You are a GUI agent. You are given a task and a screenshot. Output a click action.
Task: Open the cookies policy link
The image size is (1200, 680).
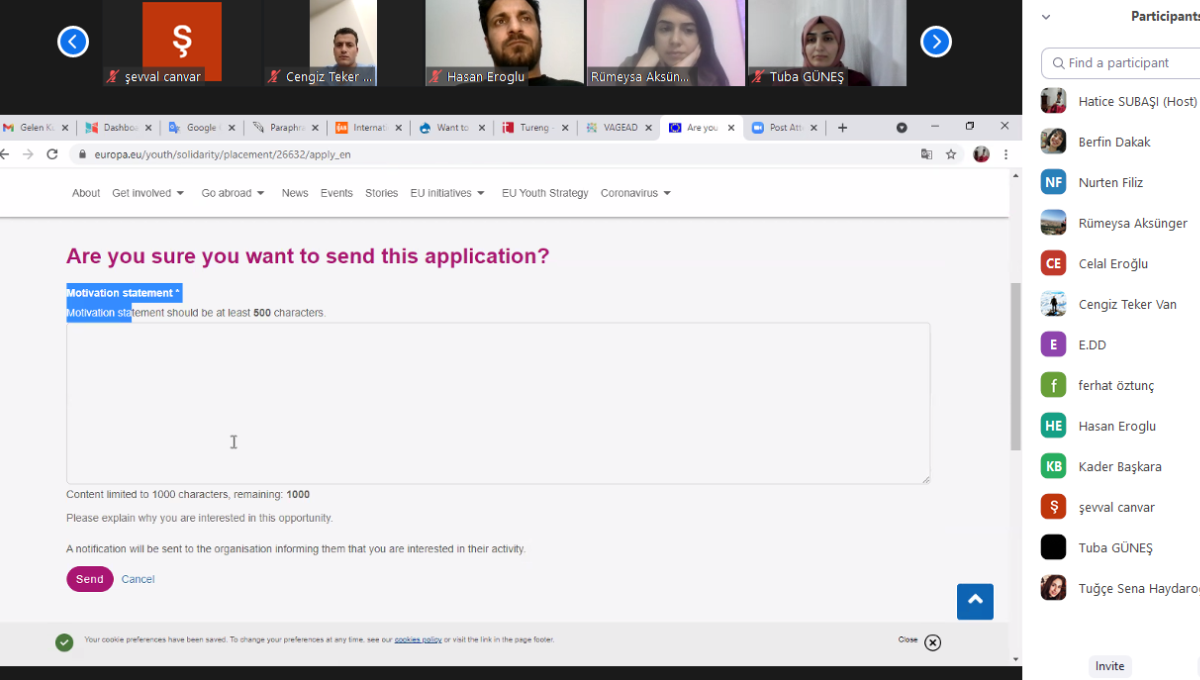tap(418, 640)
